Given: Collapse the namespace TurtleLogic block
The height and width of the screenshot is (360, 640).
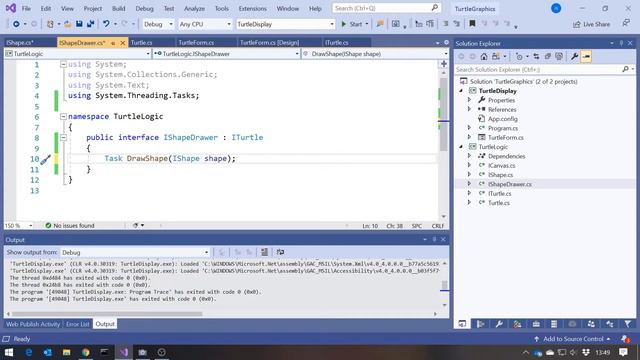Looking at the screenshot, I should click(63, 116).
